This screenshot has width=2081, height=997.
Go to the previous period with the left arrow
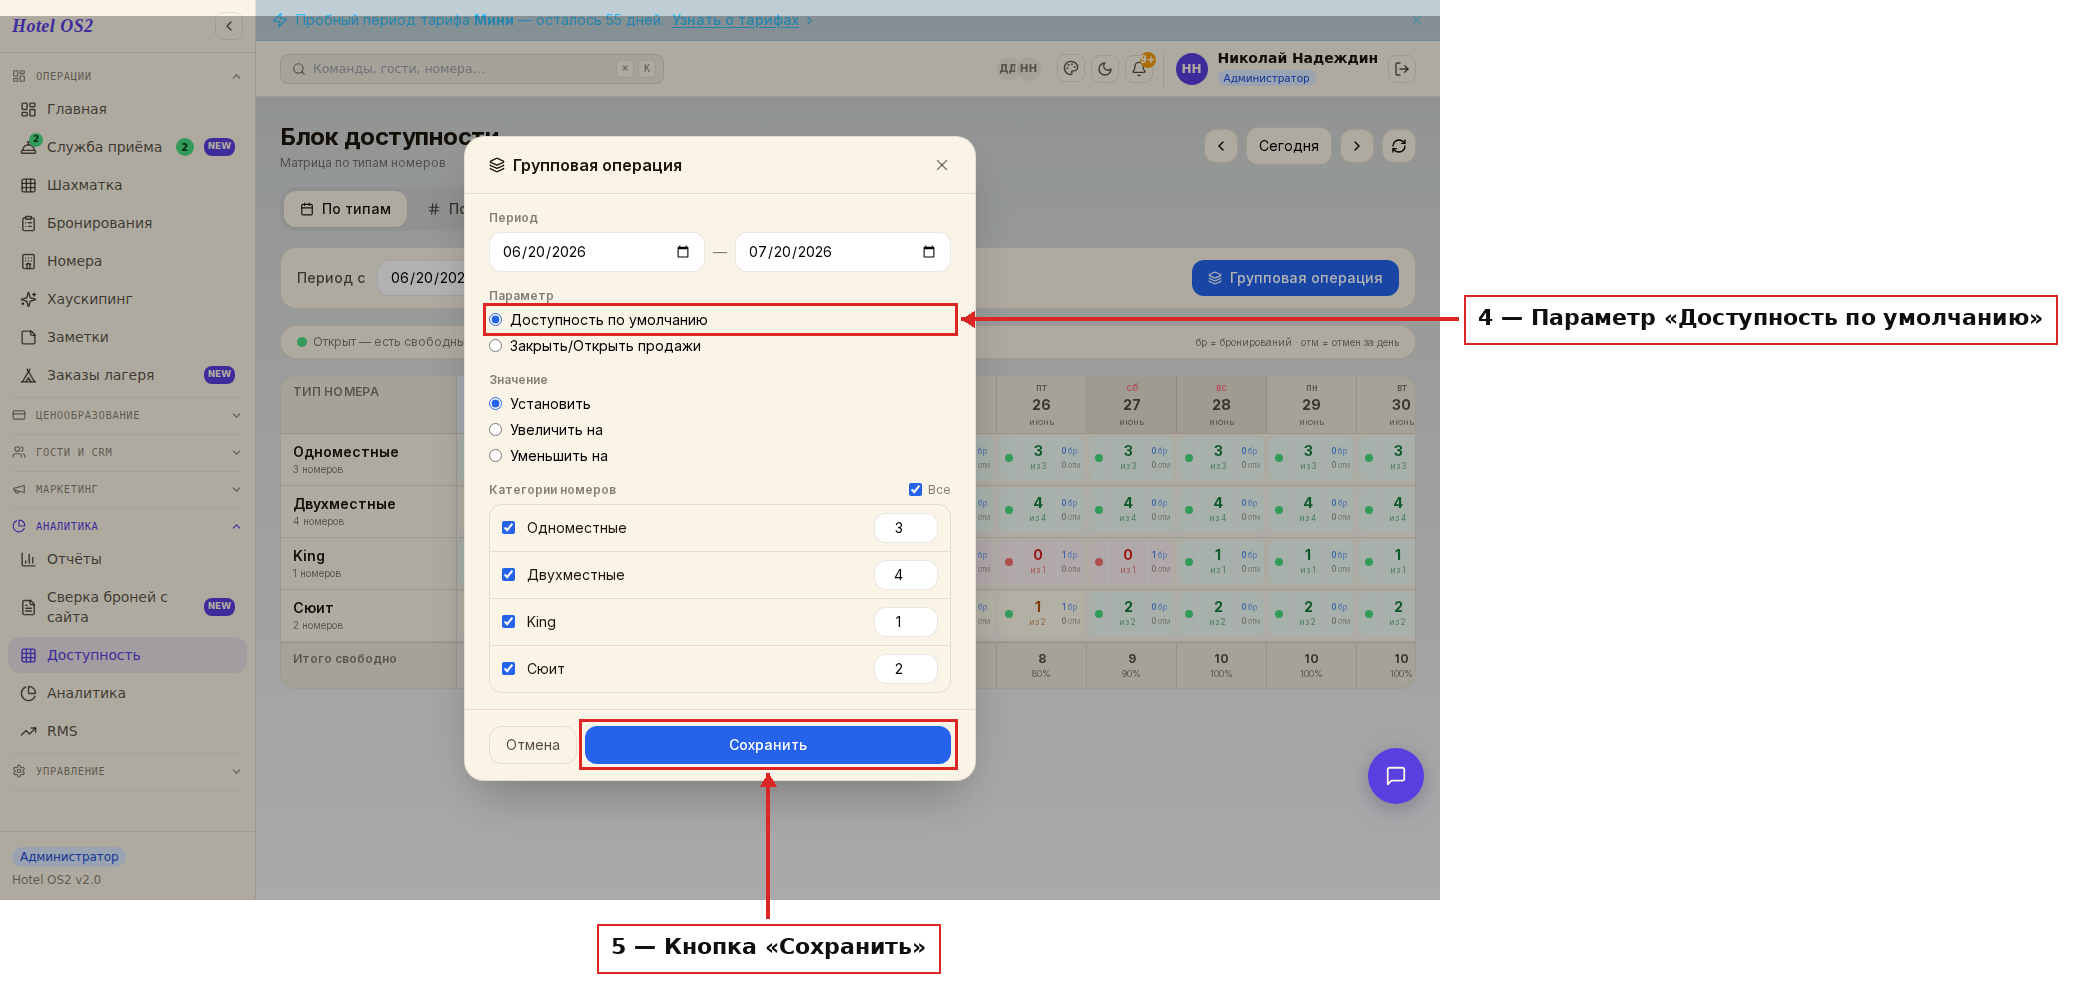pos(1221,146)
